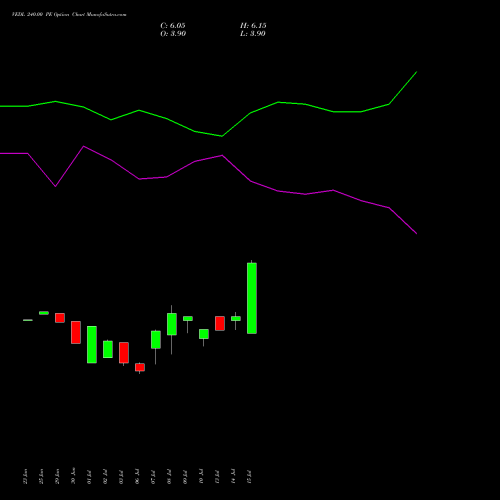
Task: Click the '23 Jun' x-axis date label
Action: pos(25,476)
